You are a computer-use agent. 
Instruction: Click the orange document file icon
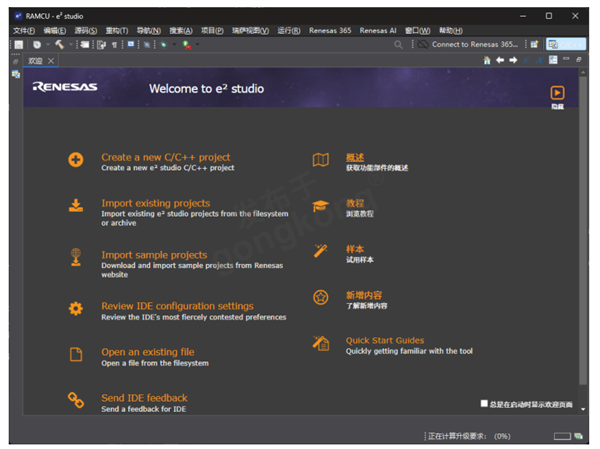point(76,354)
